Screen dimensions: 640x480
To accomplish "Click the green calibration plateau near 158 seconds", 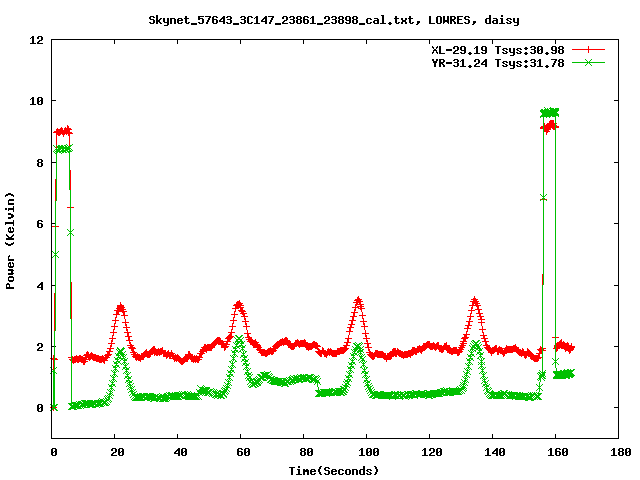I will tap(549, 113).
